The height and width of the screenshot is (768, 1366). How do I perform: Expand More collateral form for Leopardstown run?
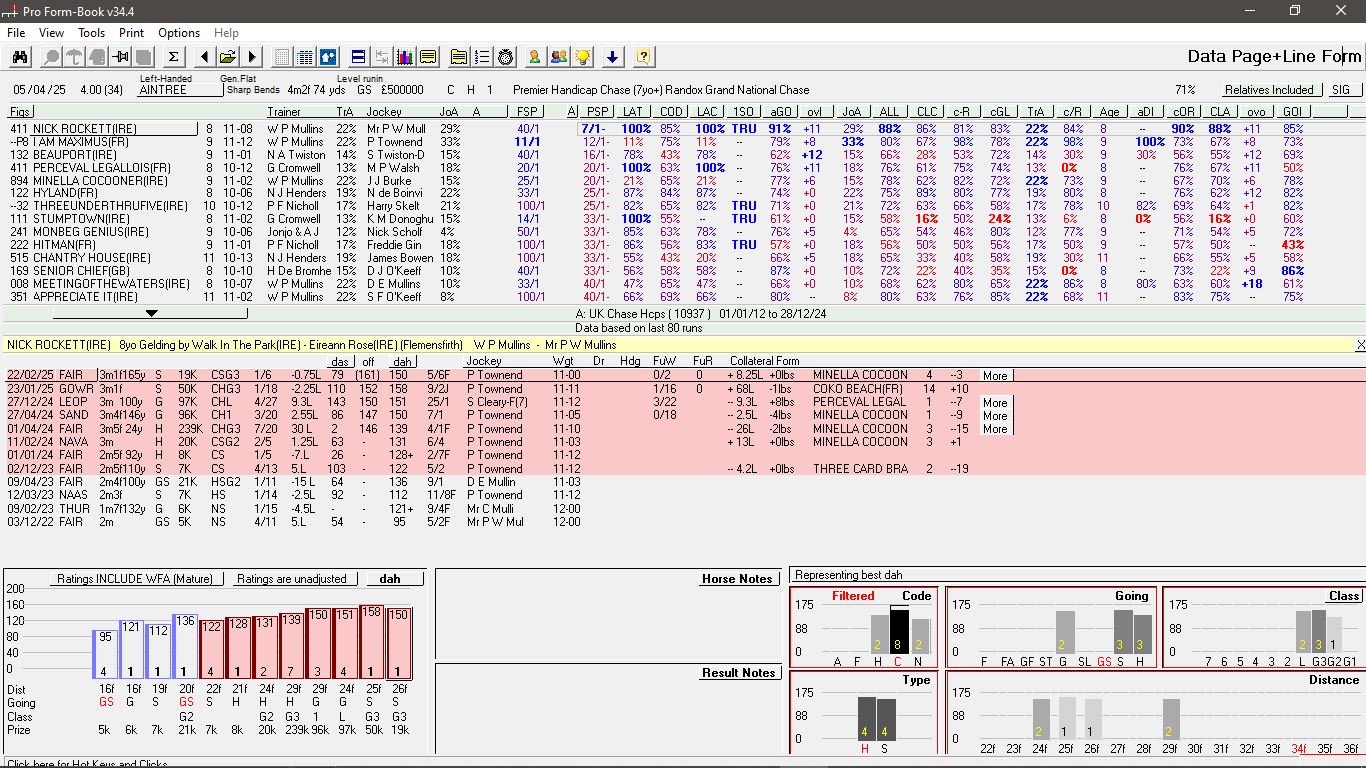tap(994, 403)
